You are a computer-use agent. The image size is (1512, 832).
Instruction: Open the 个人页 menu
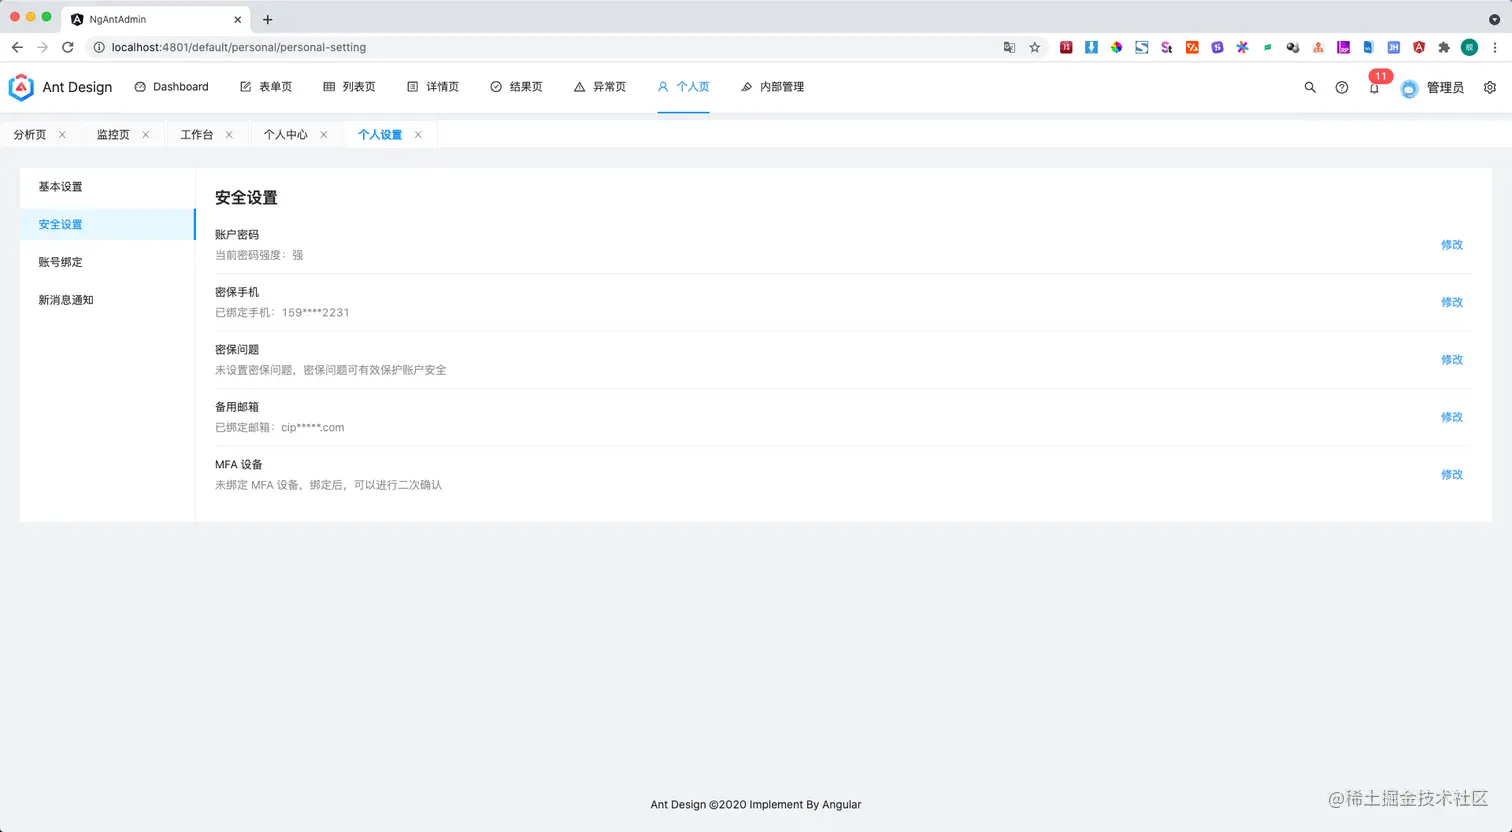pyautogui.click(x=683, y=87)
